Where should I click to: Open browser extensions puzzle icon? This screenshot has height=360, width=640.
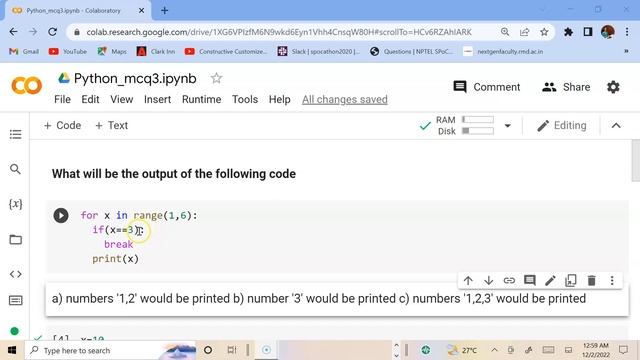tap(568, 32)
